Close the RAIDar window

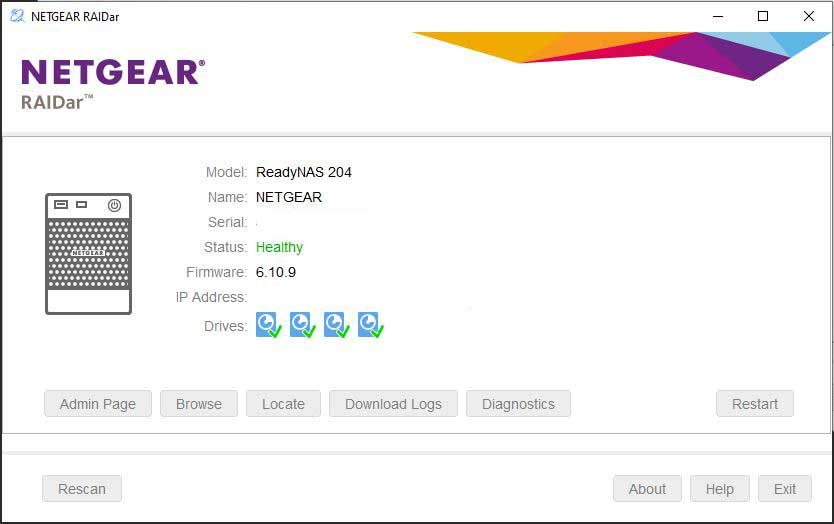pos(808,16)
